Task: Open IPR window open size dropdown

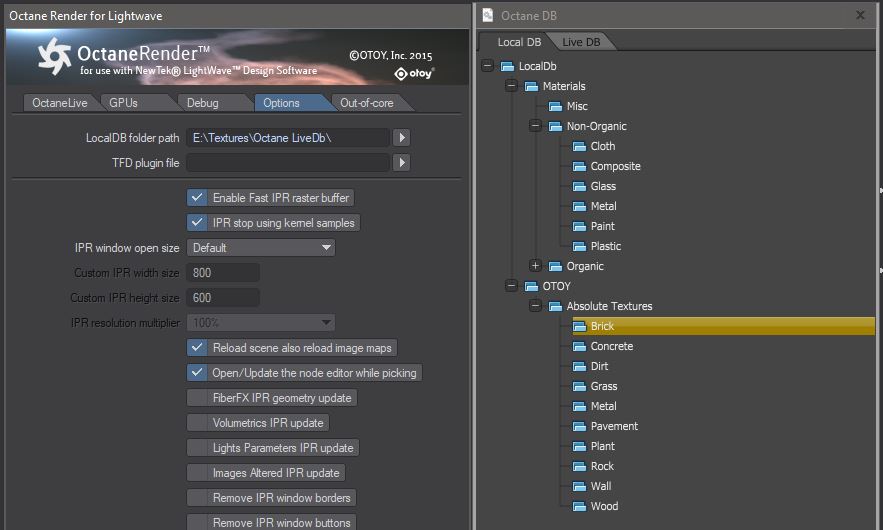Action: (261, 248)
